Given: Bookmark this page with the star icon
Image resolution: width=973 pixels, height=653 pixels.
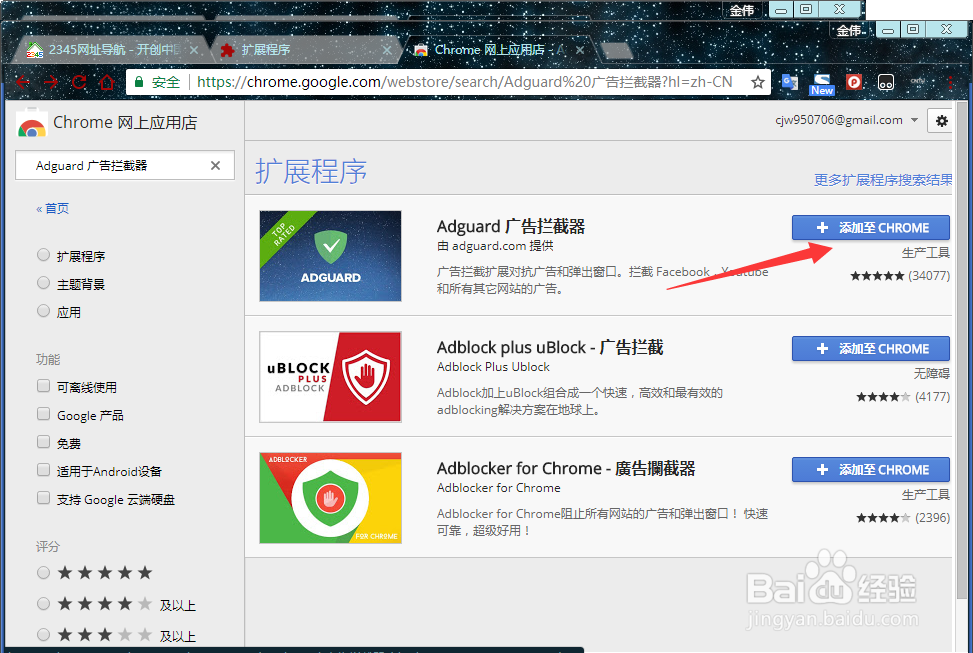Looking at the screenshot, I should click(758, 82).
